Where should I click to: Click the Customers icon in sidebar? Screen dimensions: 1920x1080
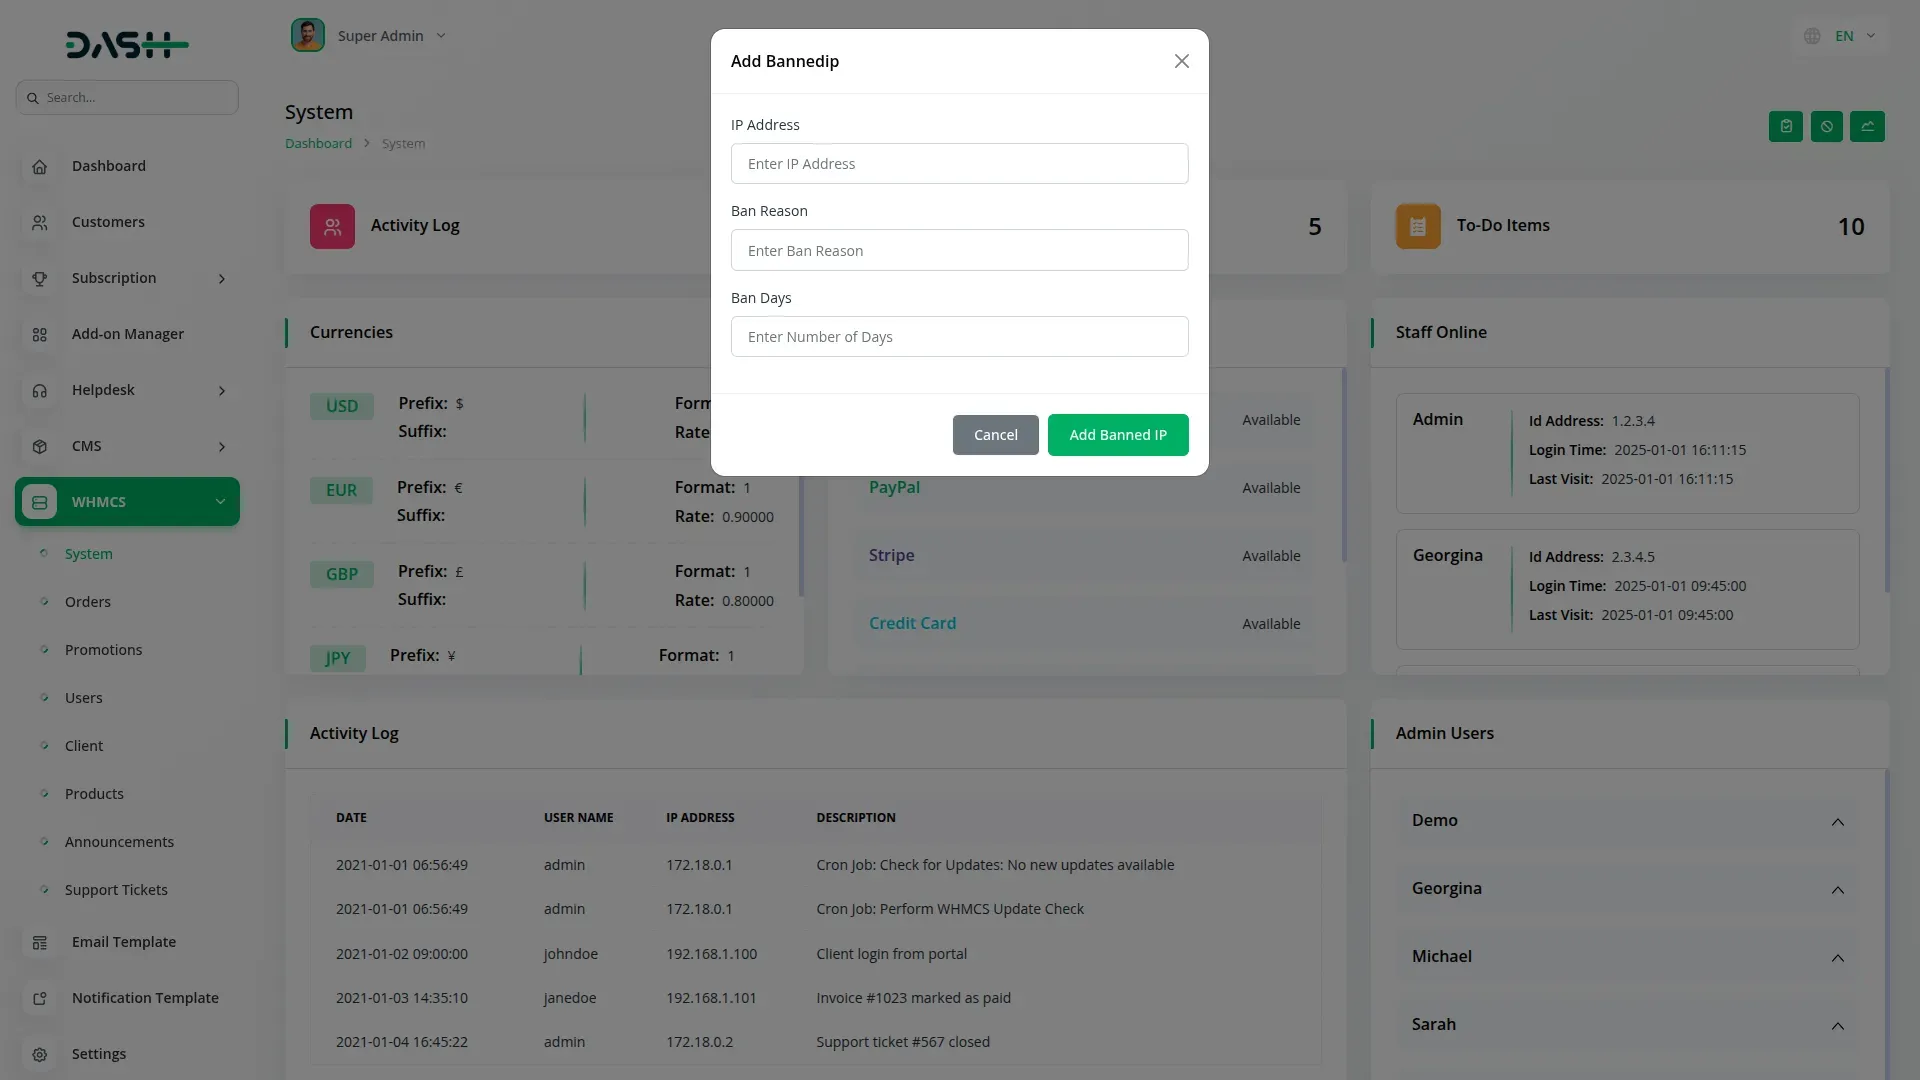40,223
